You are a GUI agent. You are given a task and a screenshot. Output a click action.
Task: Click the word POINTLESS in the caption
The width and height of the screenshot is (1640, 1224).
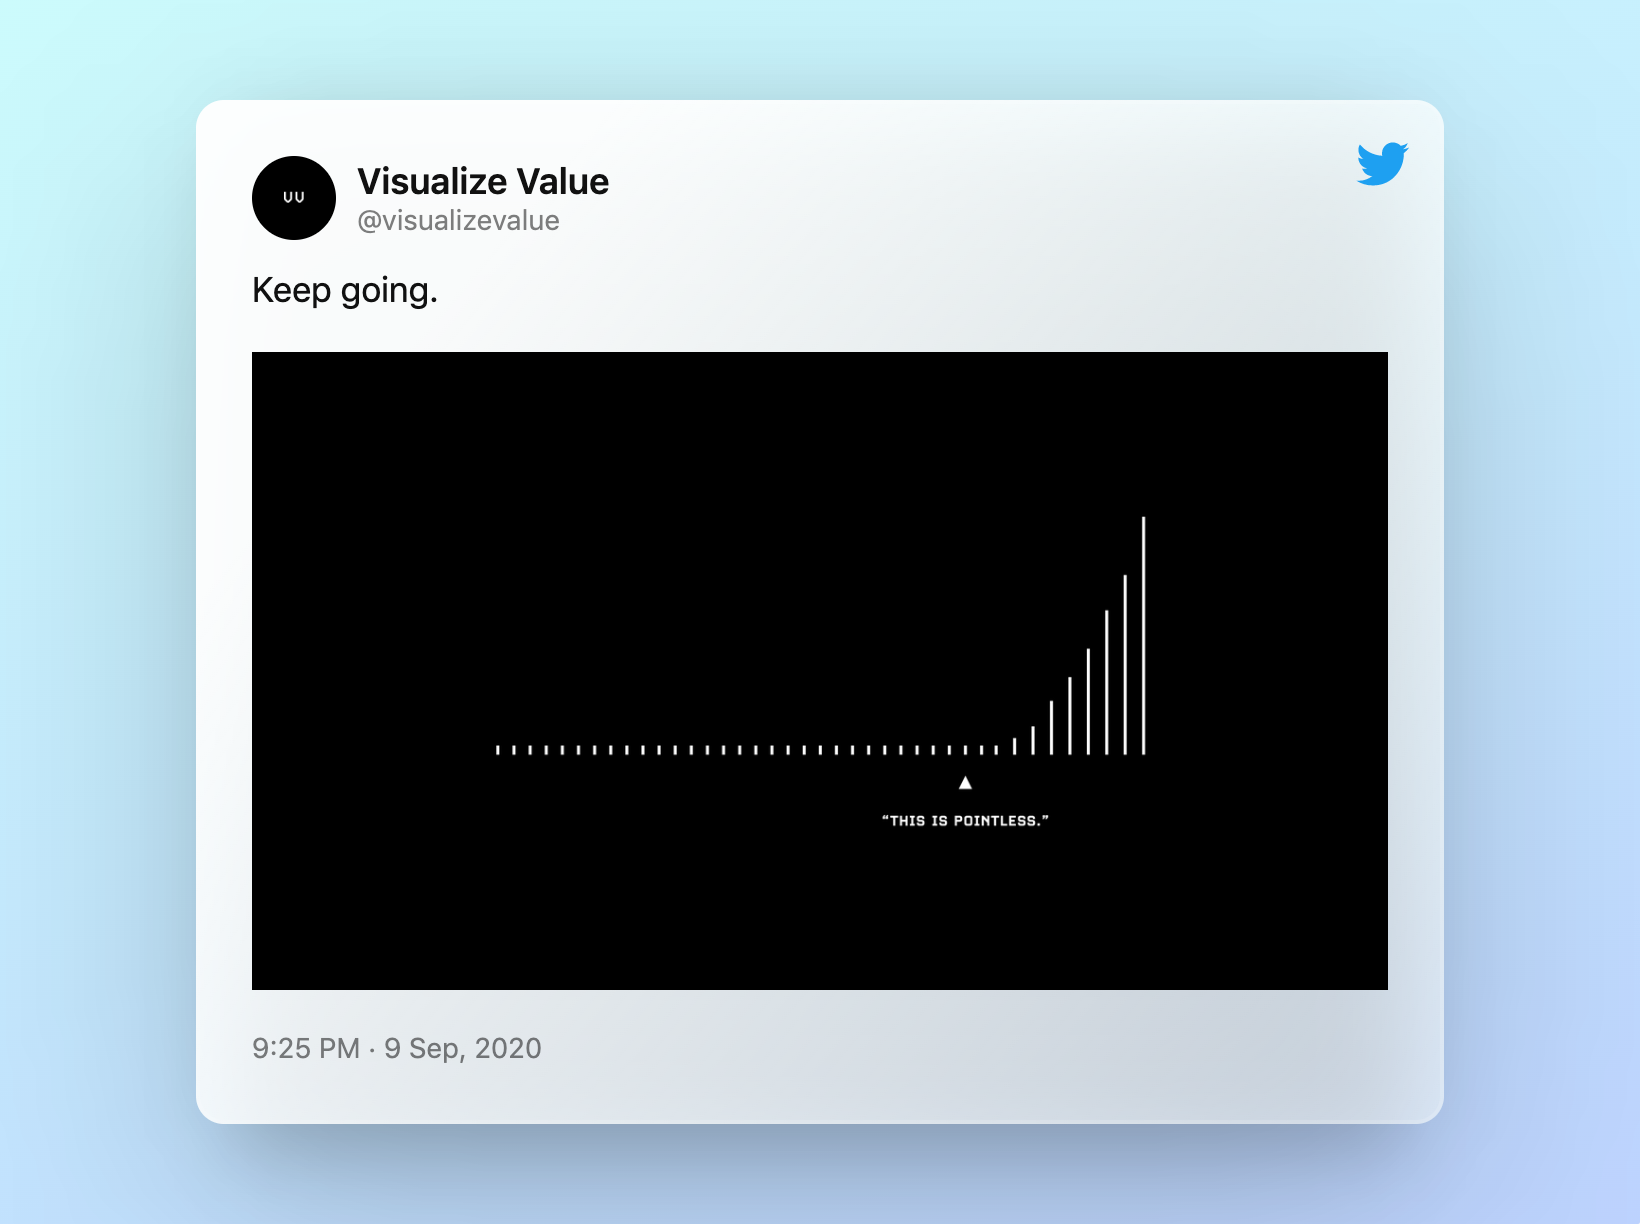pos(996,821)
